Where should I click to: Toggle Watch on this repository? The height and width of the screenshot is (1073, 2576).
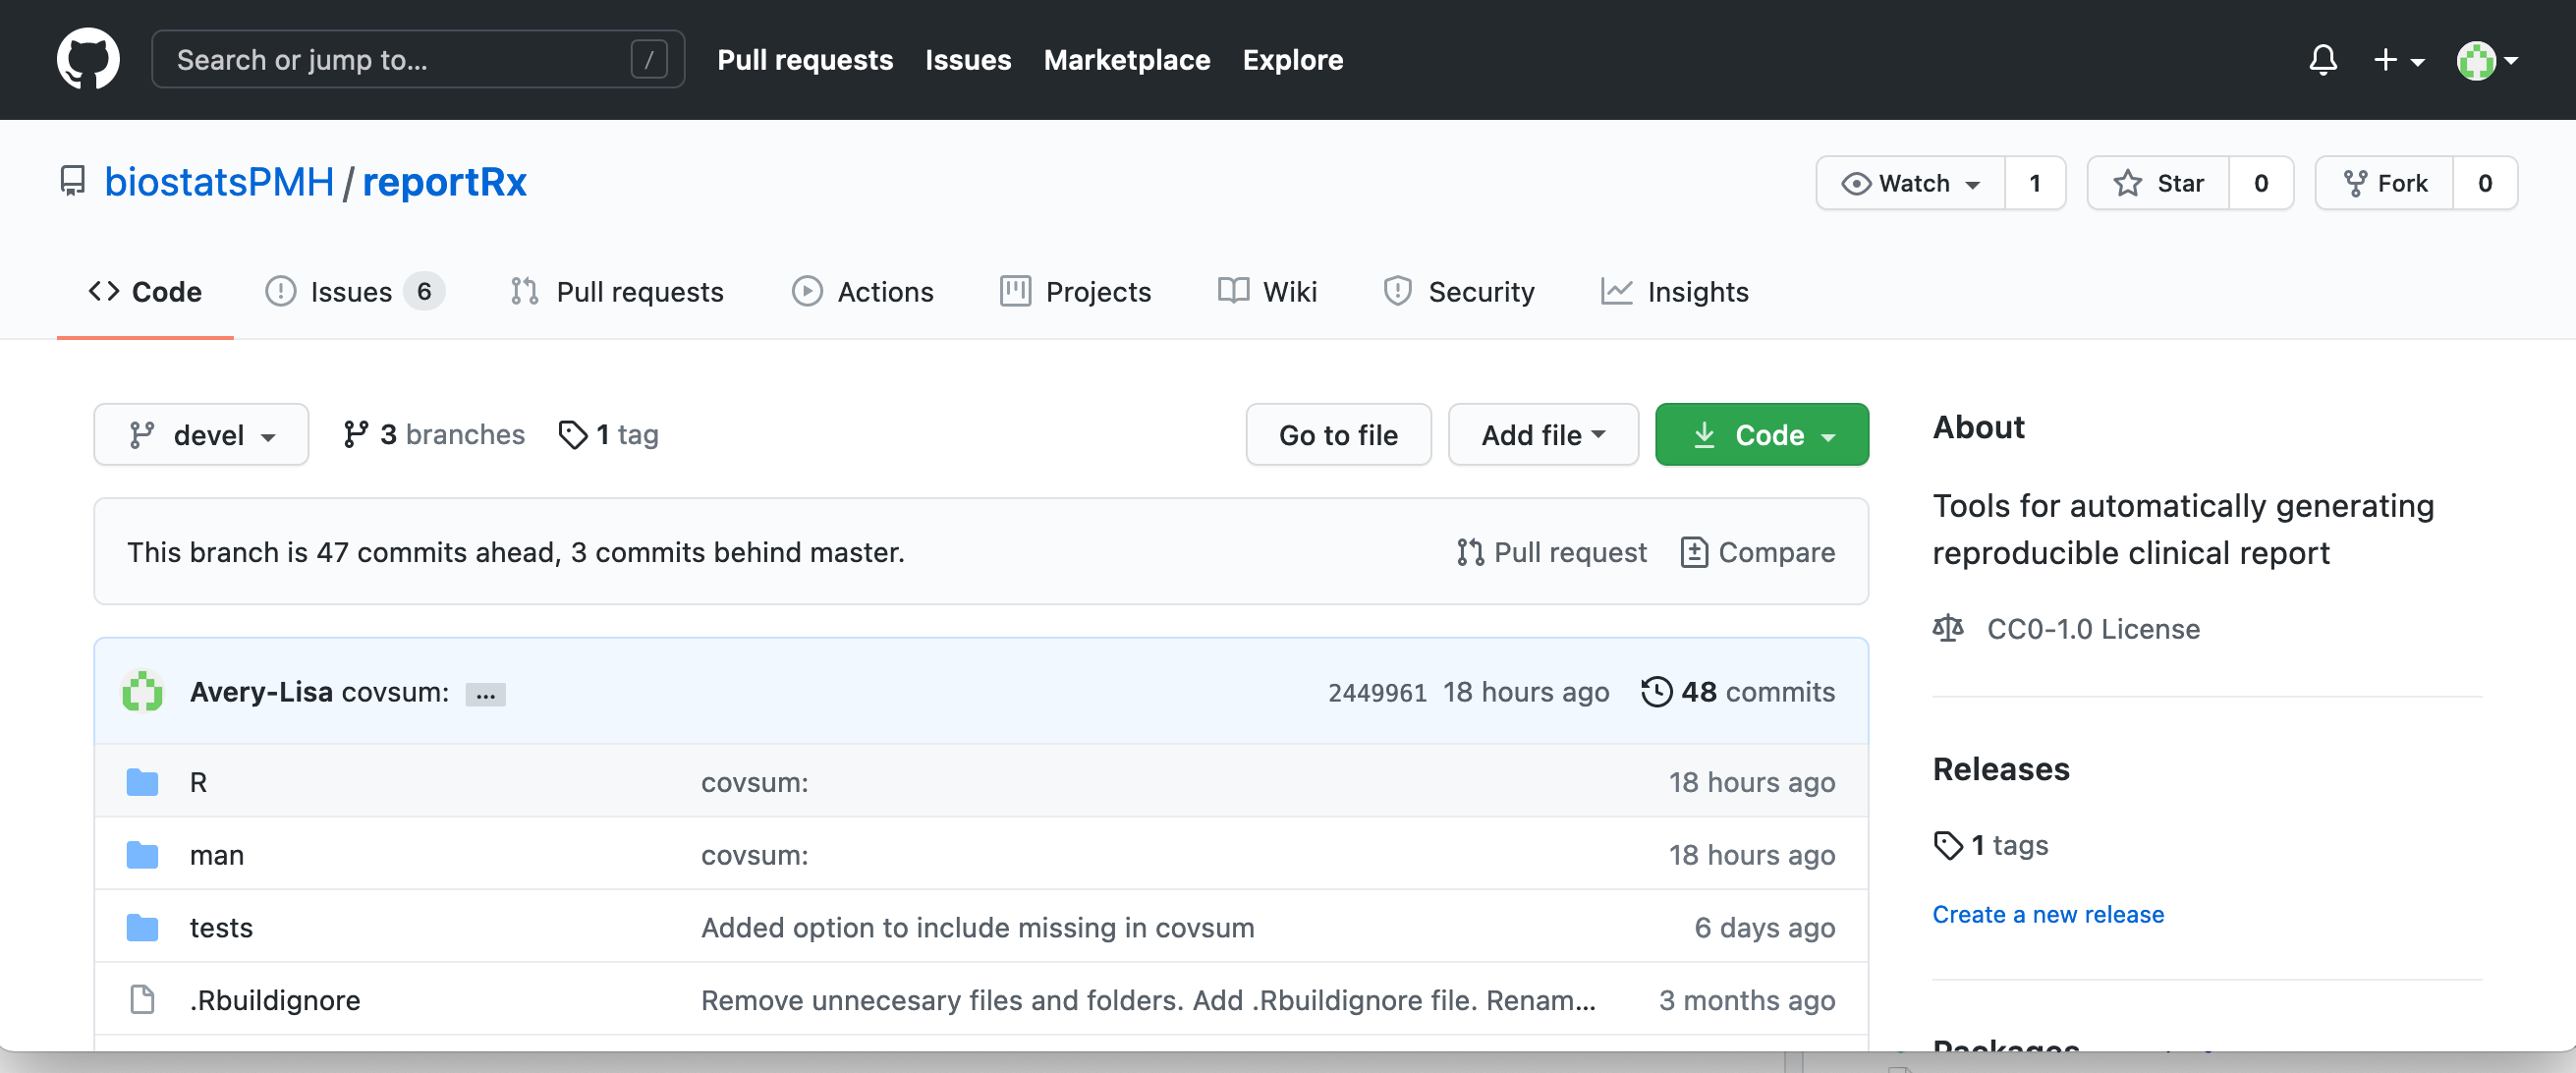[x=1910, y=183]
